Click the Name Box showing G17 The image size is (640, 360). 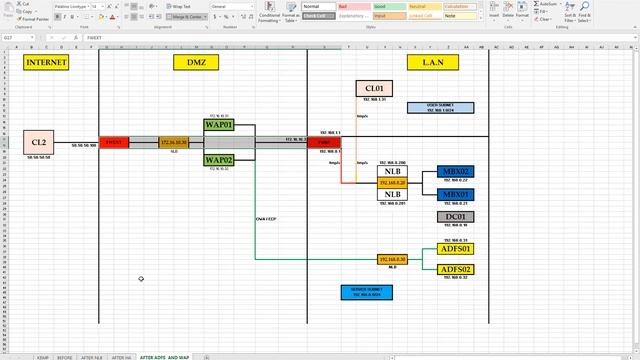18,38
